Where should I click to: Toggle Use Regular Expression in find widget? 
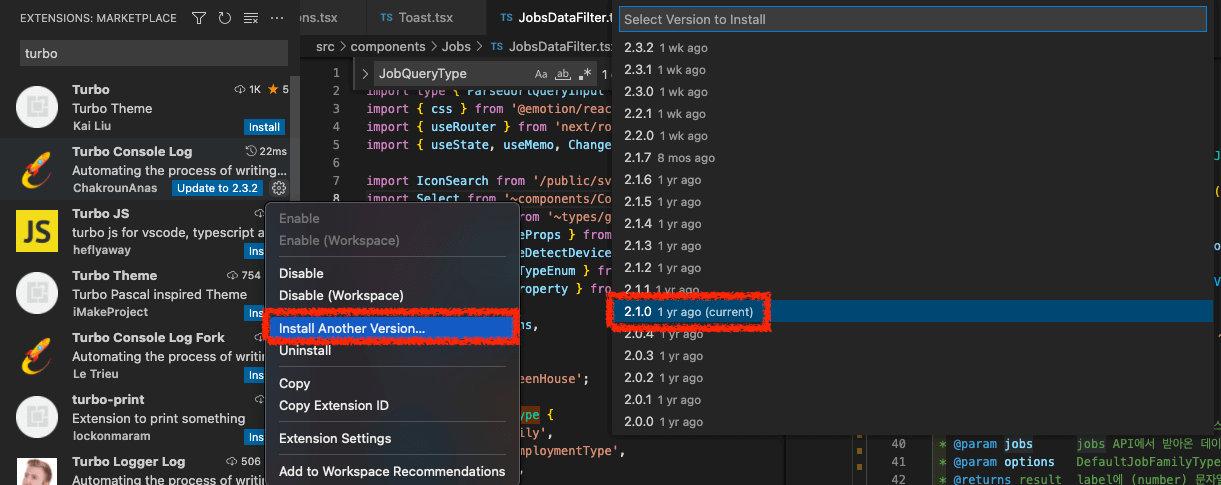[585, 74]
